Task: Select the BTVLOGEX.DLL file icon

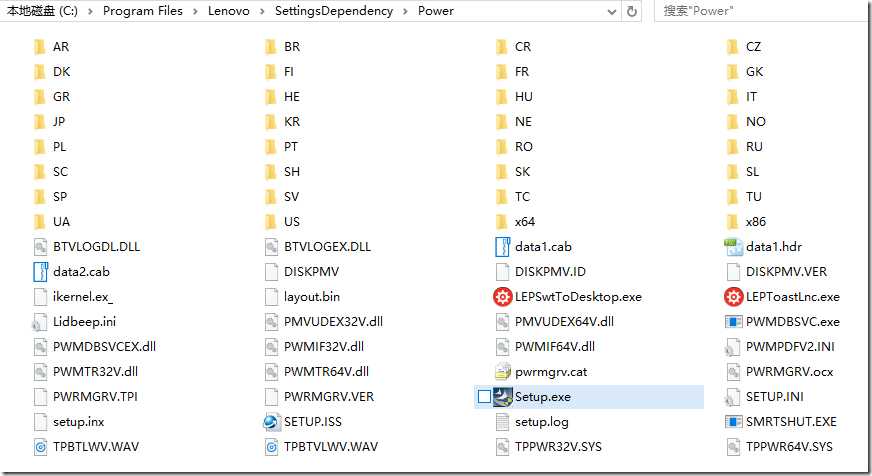Action: click(271, 246)
